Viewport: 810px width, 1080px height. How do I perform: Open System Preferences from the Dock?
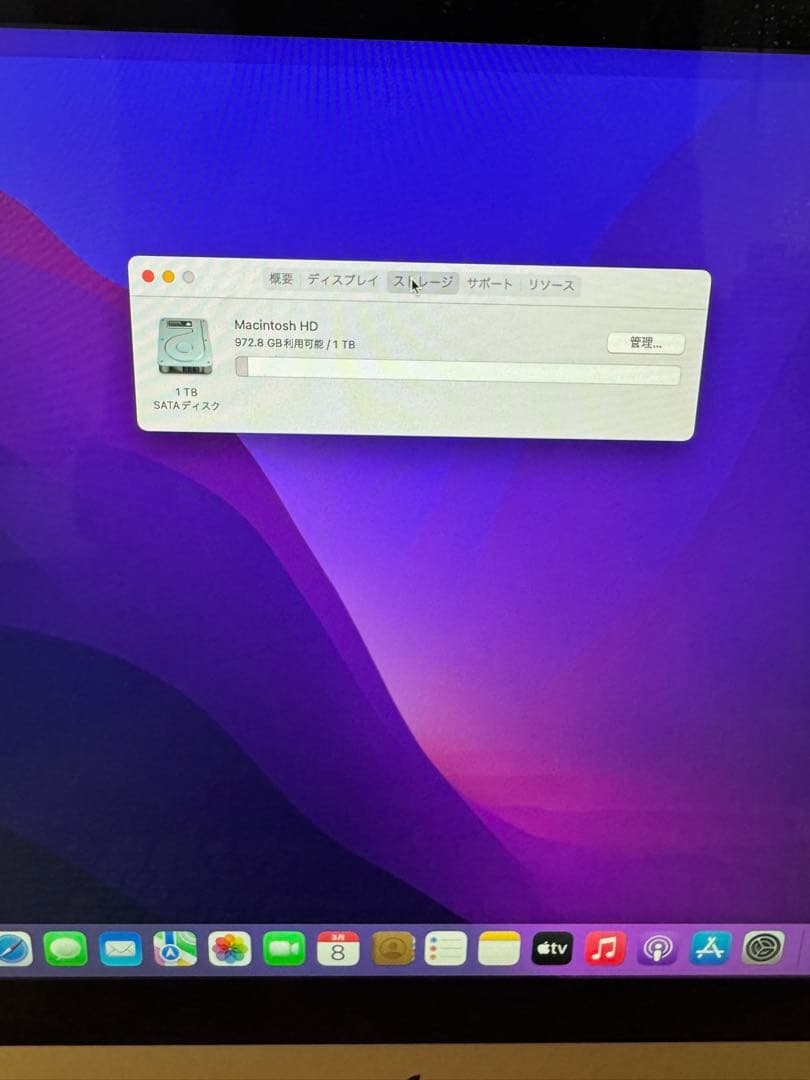pos(764,947)
